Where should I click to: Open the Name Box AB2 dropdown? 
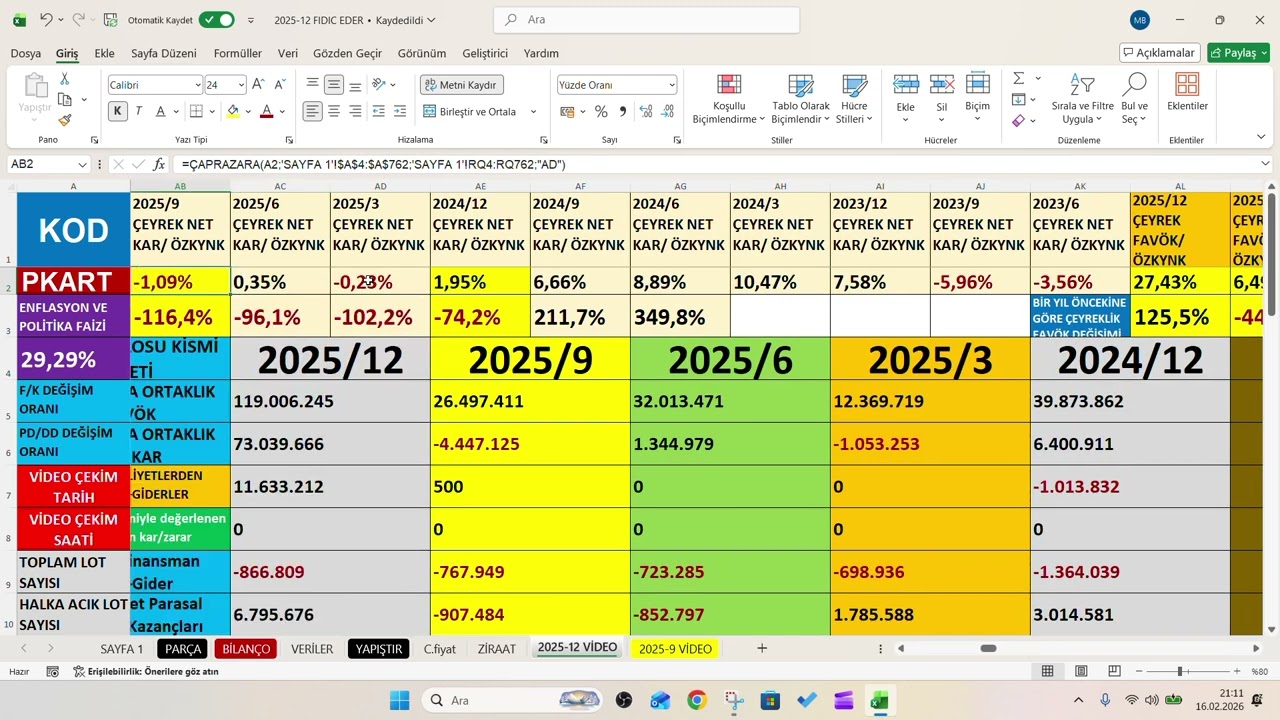tap(82, 164)
